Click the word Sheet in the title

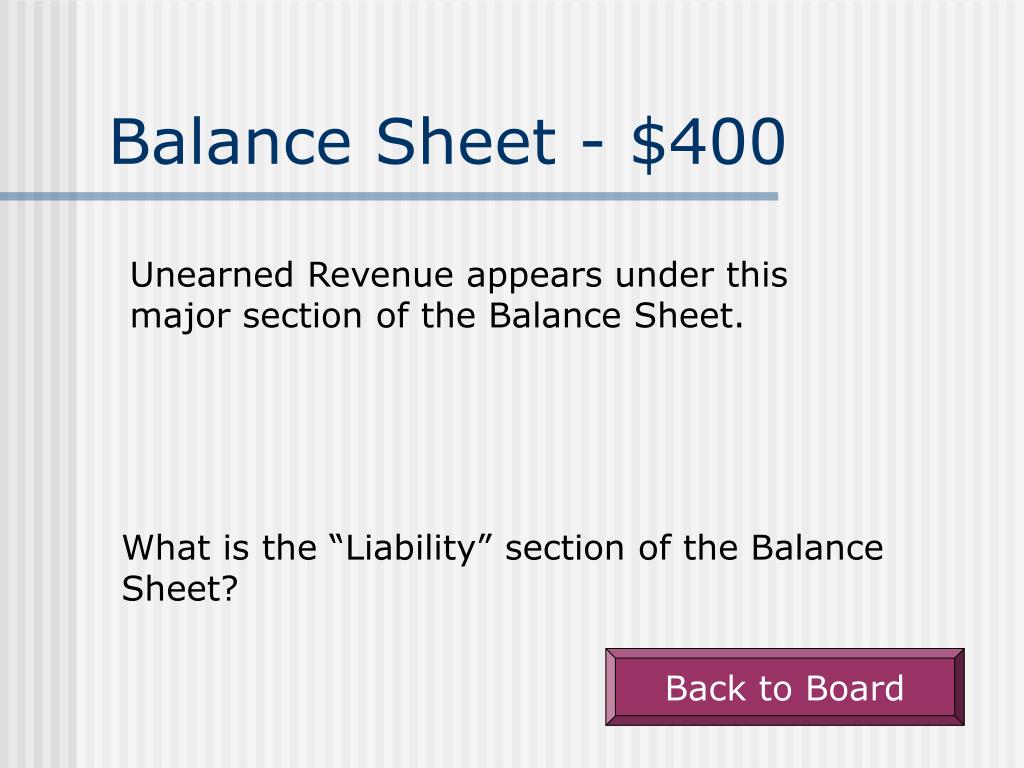pyautogui.click(x=466, y=142)
